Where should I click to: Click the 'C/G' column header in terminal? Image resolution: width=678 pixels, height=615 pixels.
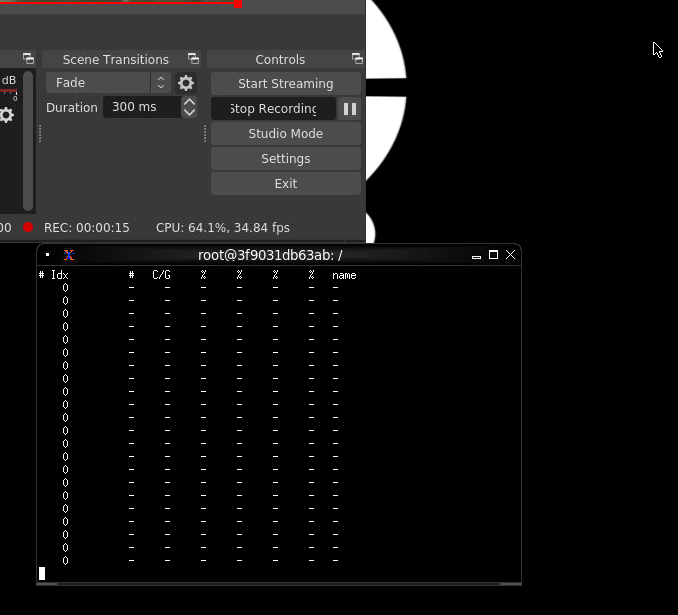[161, 275]
